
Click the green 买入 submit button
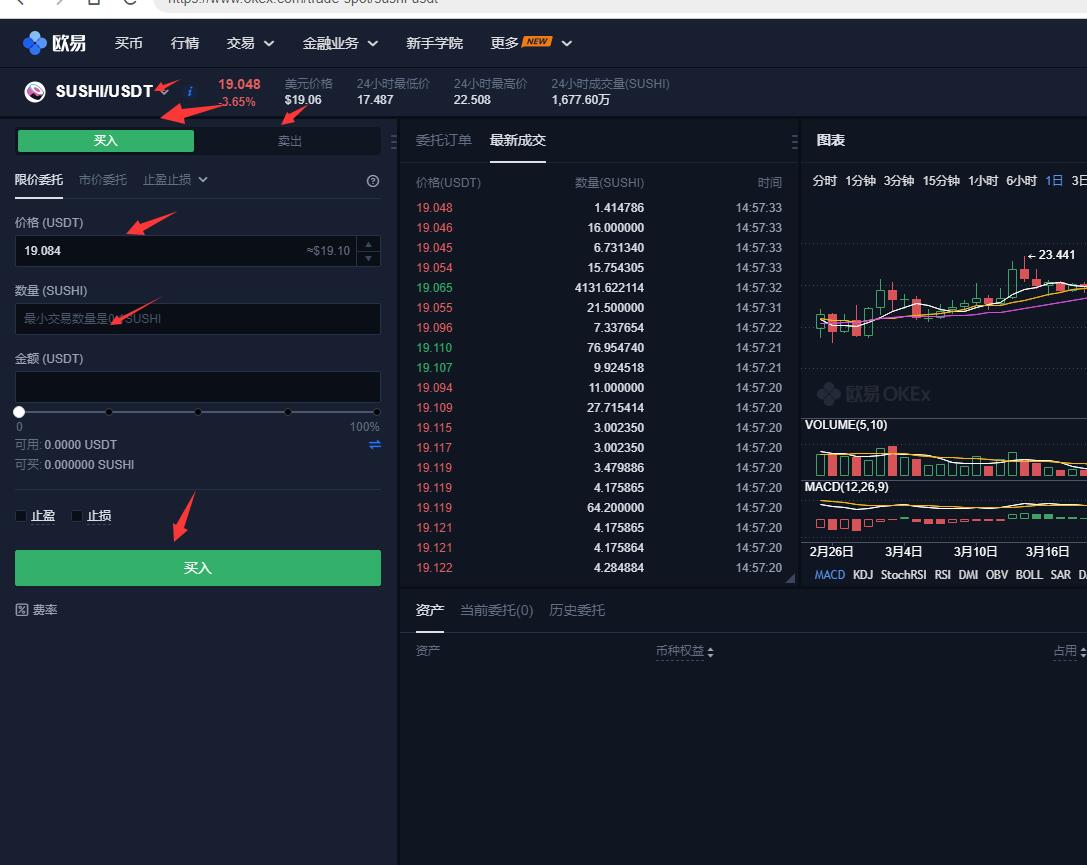tap(198, 568)
